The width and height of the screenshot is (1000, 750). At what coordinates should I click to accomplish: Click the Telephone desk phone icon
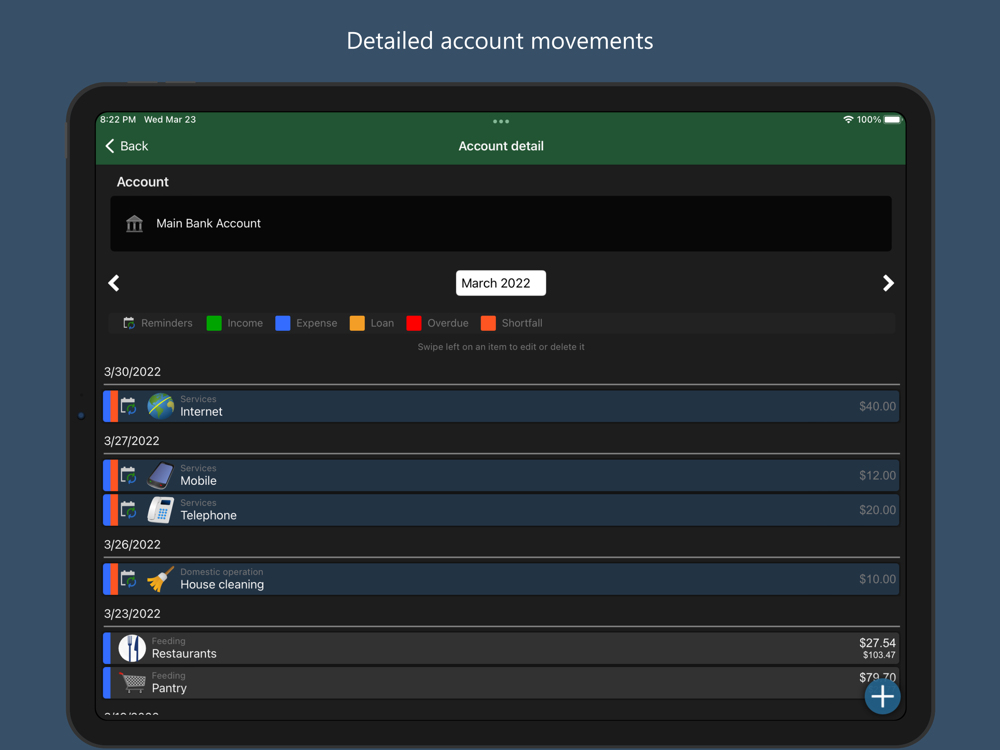(x=161, y=510)
